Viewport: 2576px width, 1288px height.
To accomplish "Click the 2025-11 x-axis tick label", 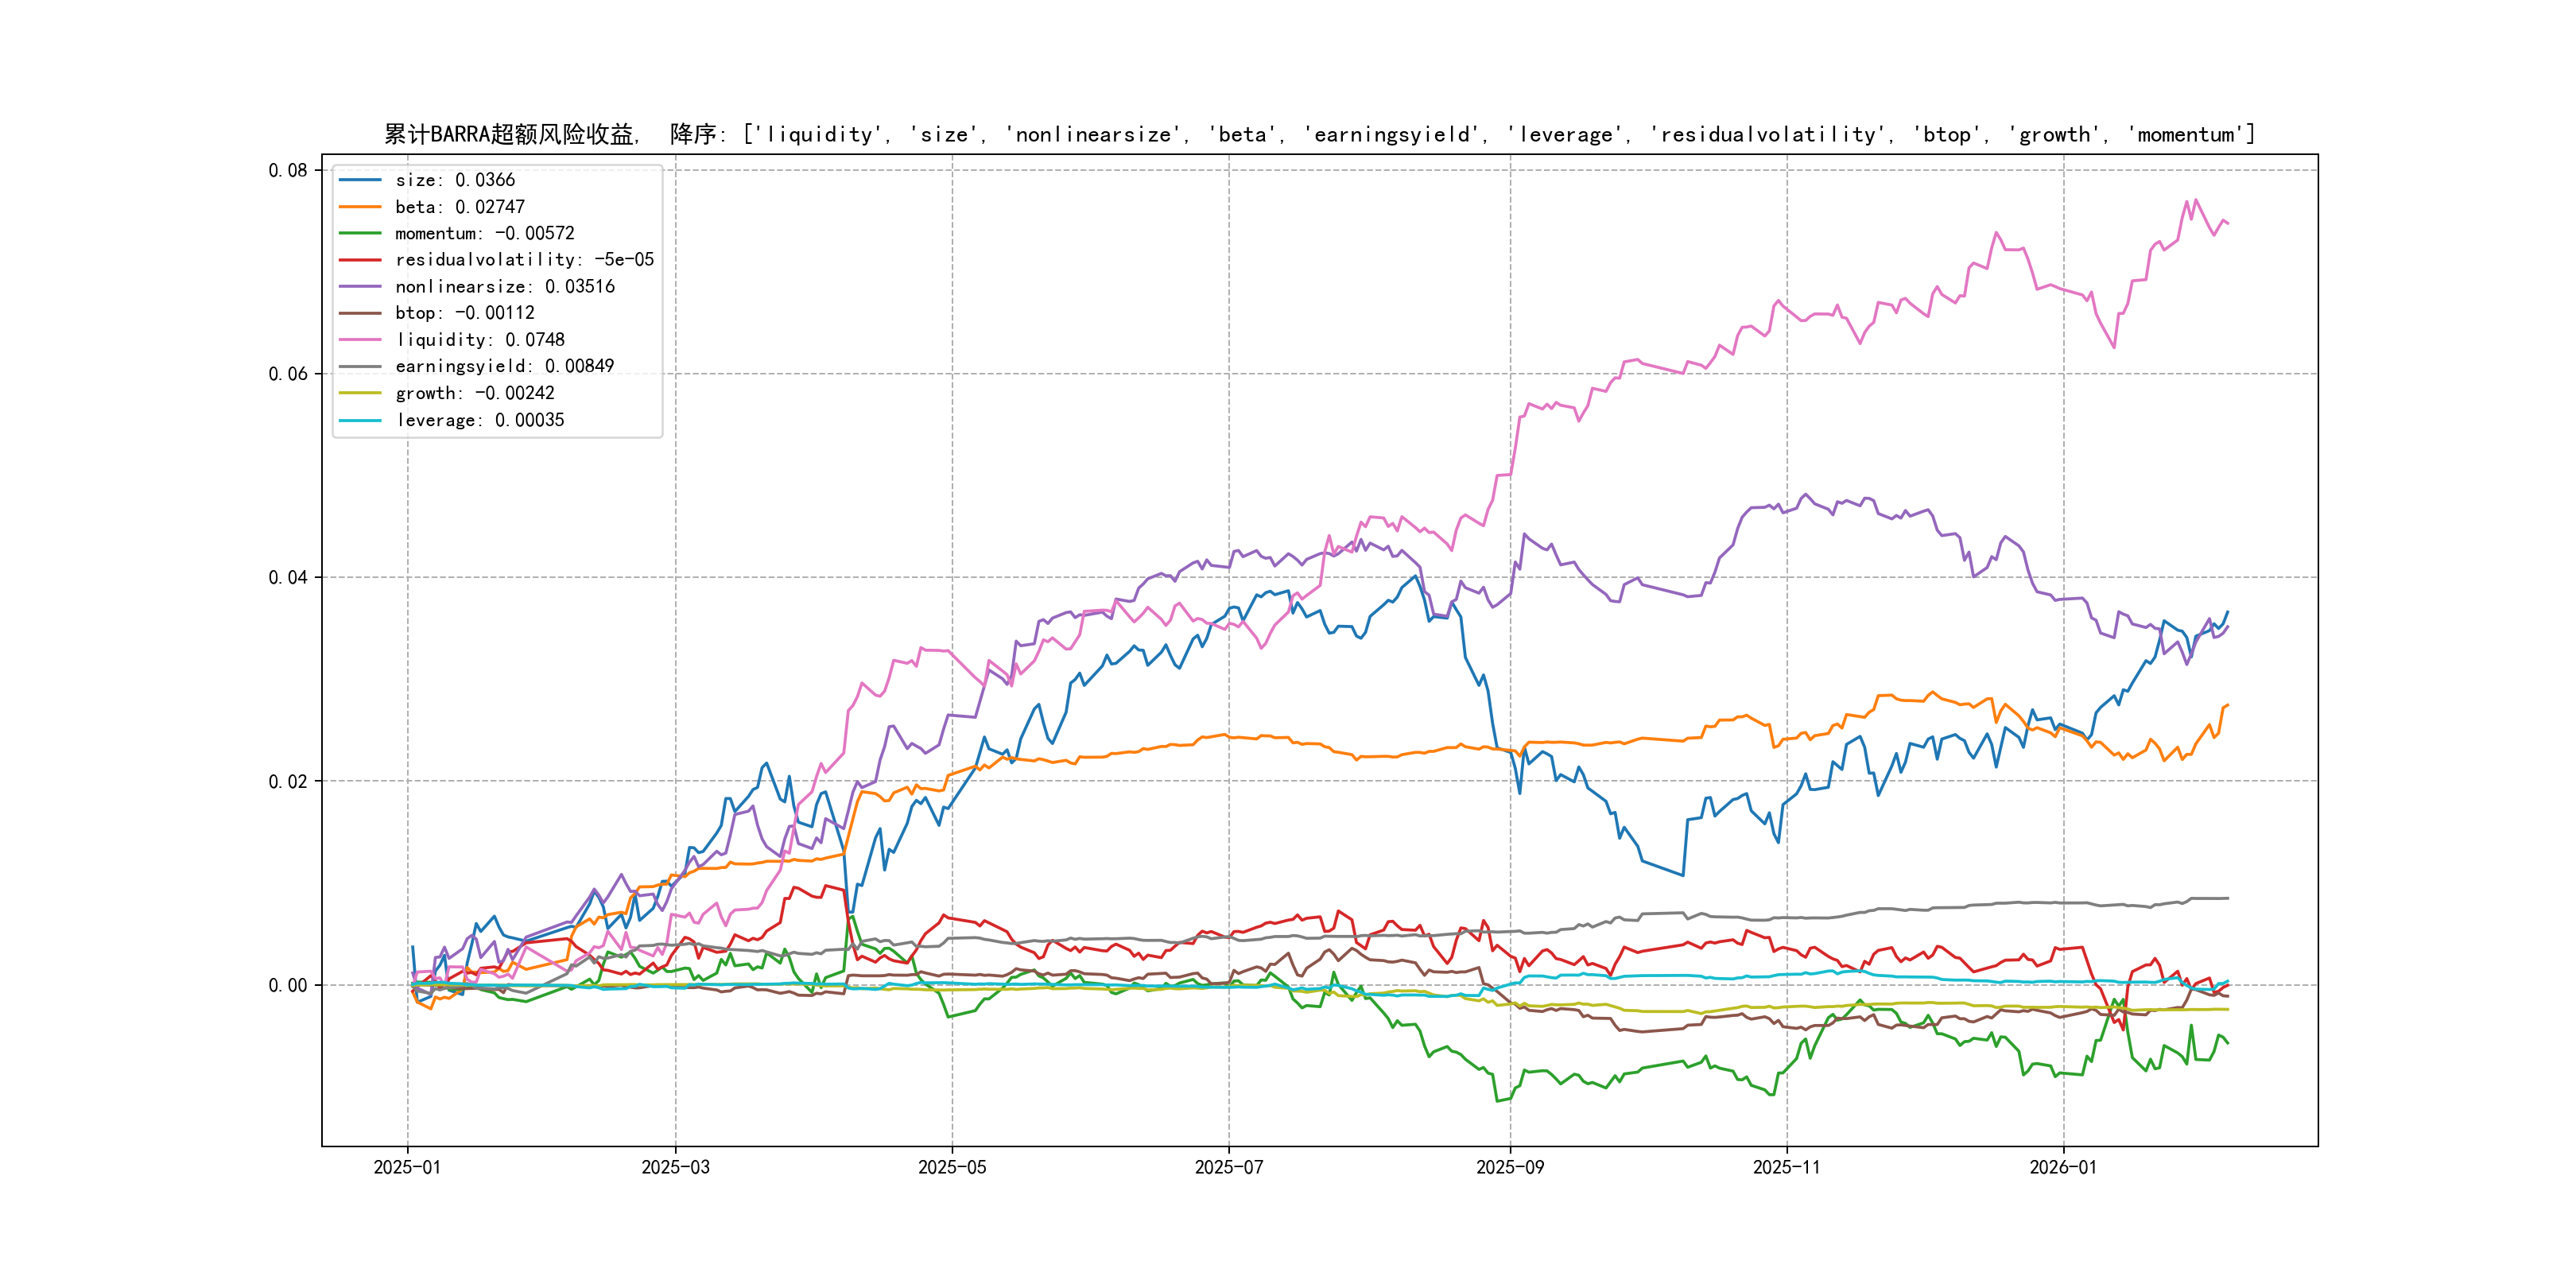I will pos(1787,1167).
